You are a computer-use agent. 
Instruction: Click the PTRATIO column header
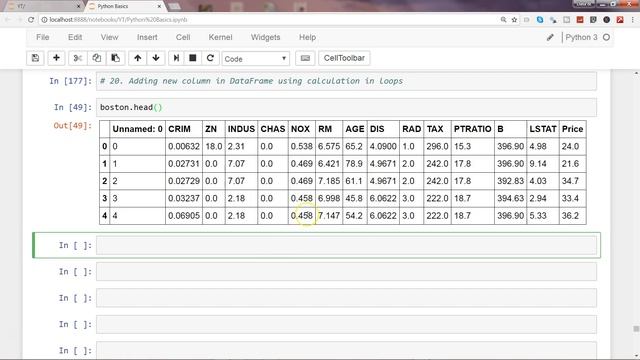[x=472, y=129]
